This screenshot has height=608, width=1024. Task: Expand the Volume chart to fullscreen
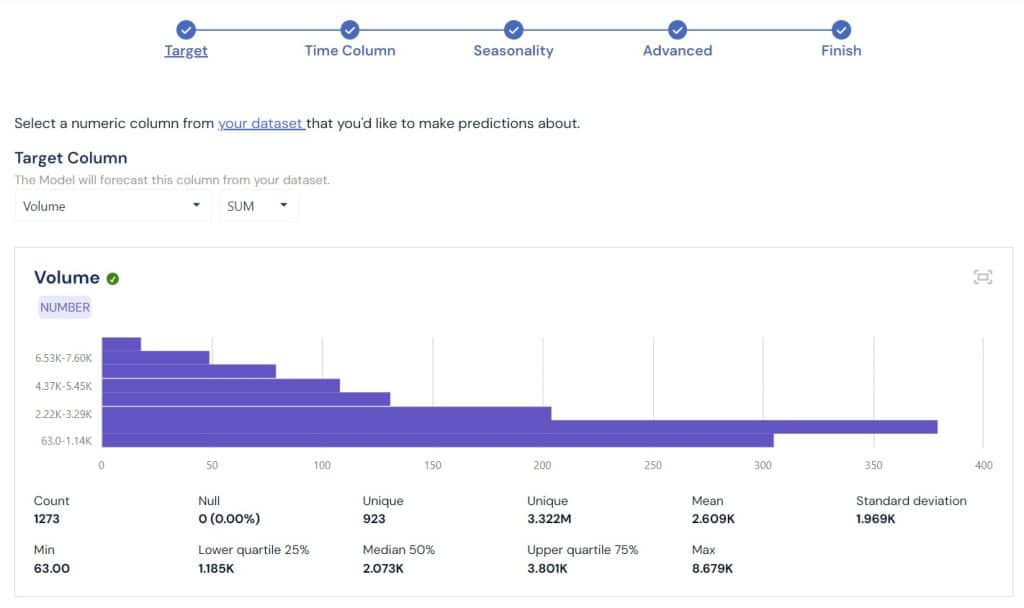[983, 277]
